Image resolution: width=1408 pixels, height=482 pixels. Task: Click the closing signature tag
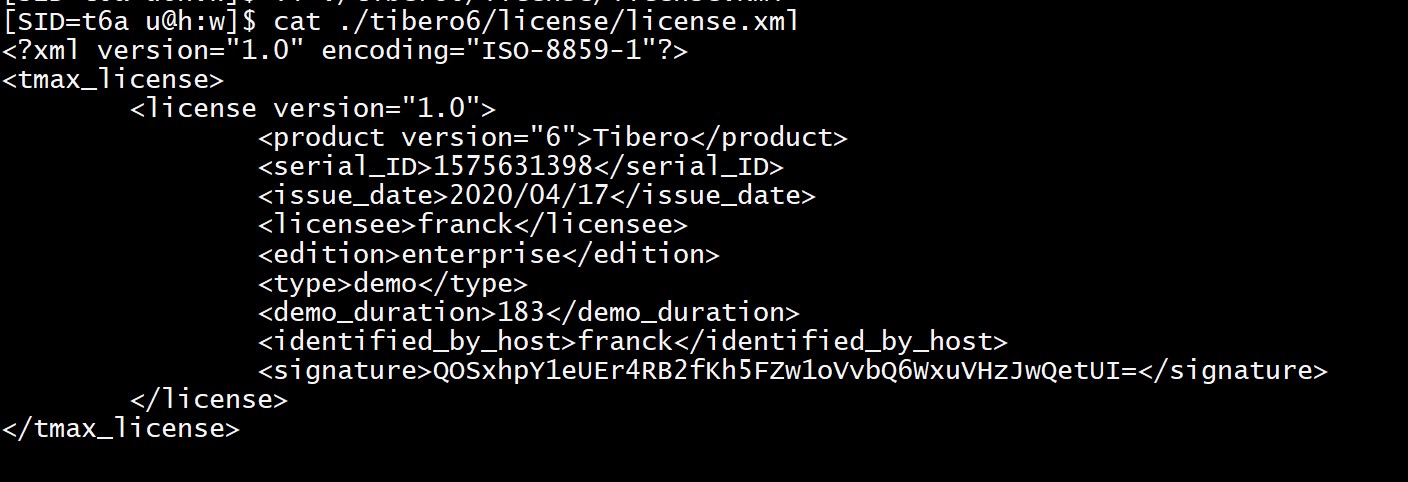click(x=1233, y=371)
